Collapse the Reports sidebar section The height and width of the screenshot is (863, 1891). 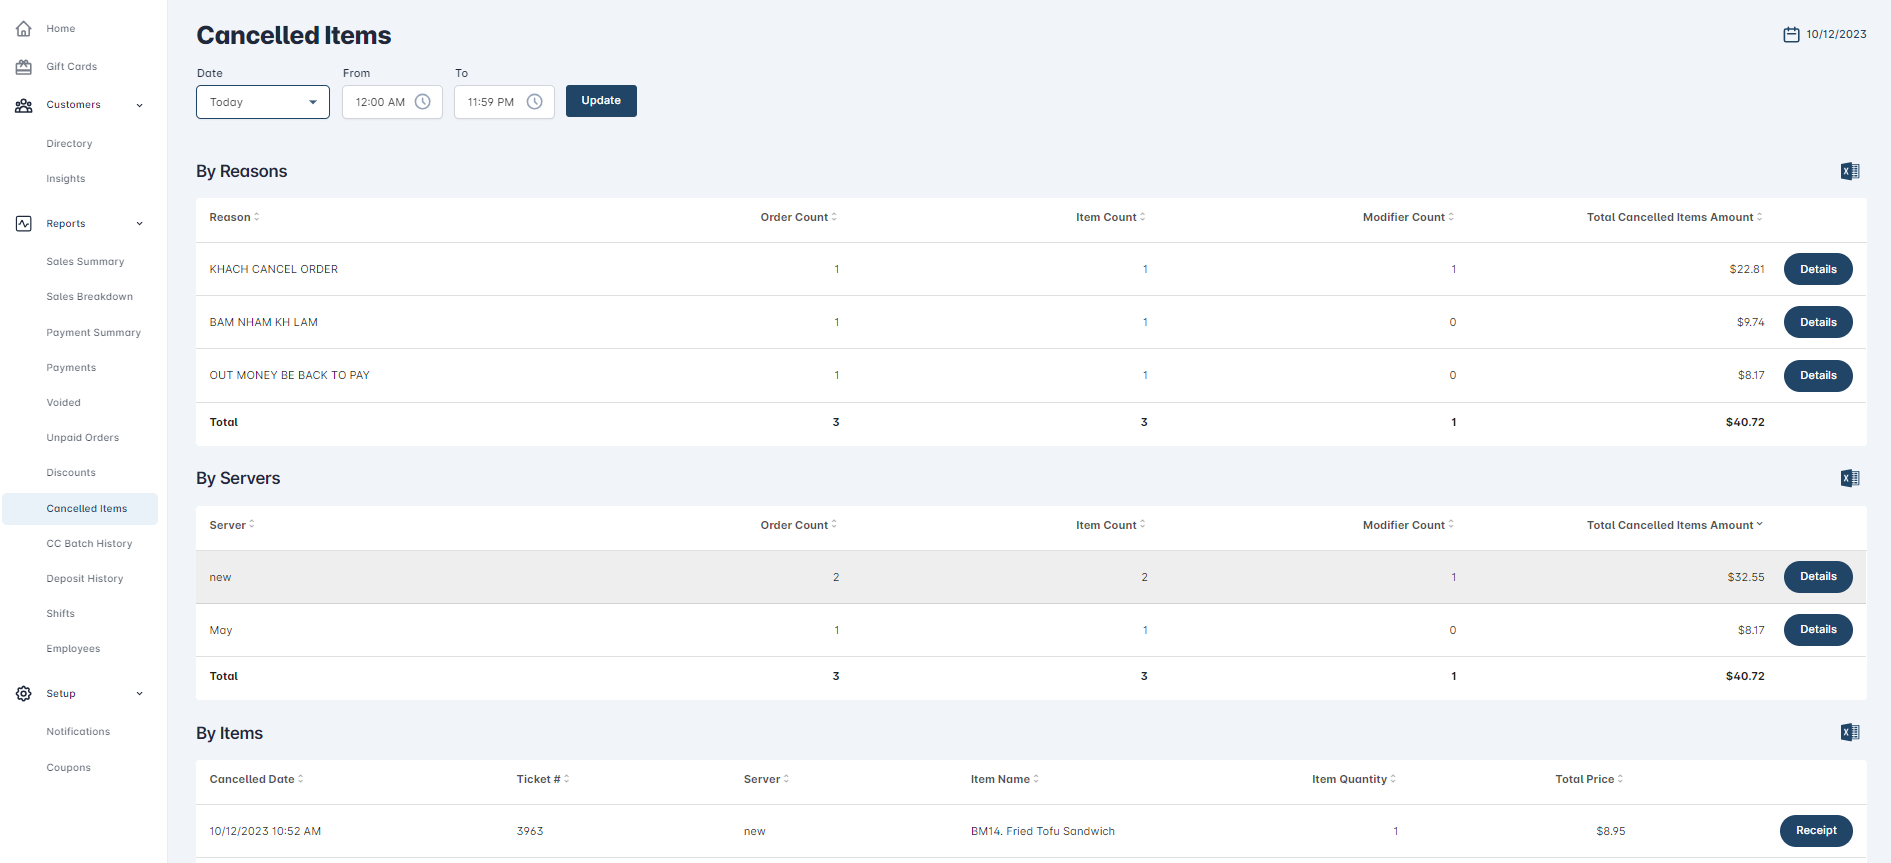[139, 224]
